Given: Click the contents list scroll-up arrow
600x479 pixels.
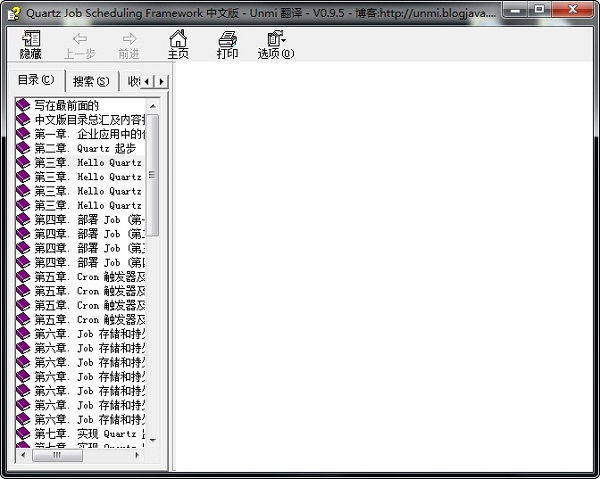Looking at the screenshot, I should [153, 106].
